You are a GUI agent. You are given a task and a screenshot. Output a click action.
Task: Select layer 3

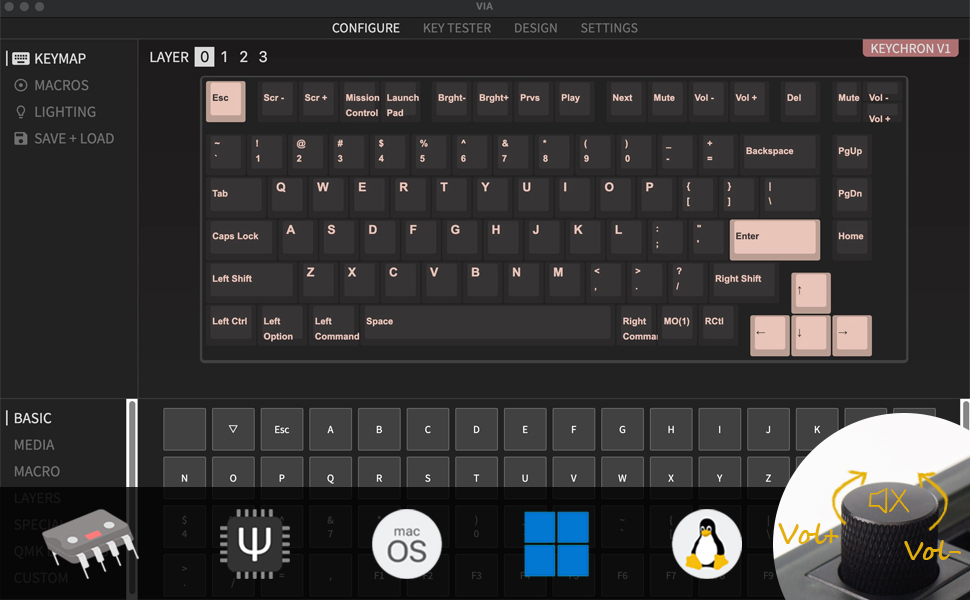[263, 57]
